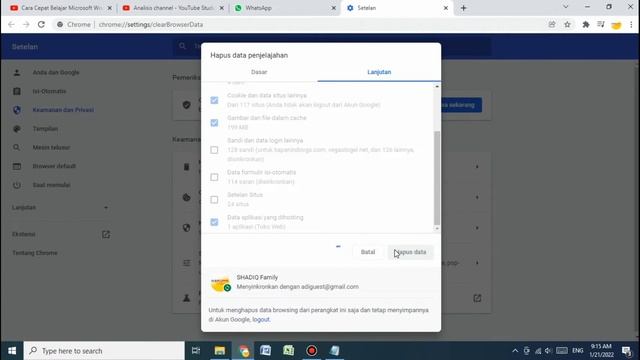This screenshot has width=640, height=360.
Task: Click the notepad icon in the taskbar
Action: (x=334, y=351)
